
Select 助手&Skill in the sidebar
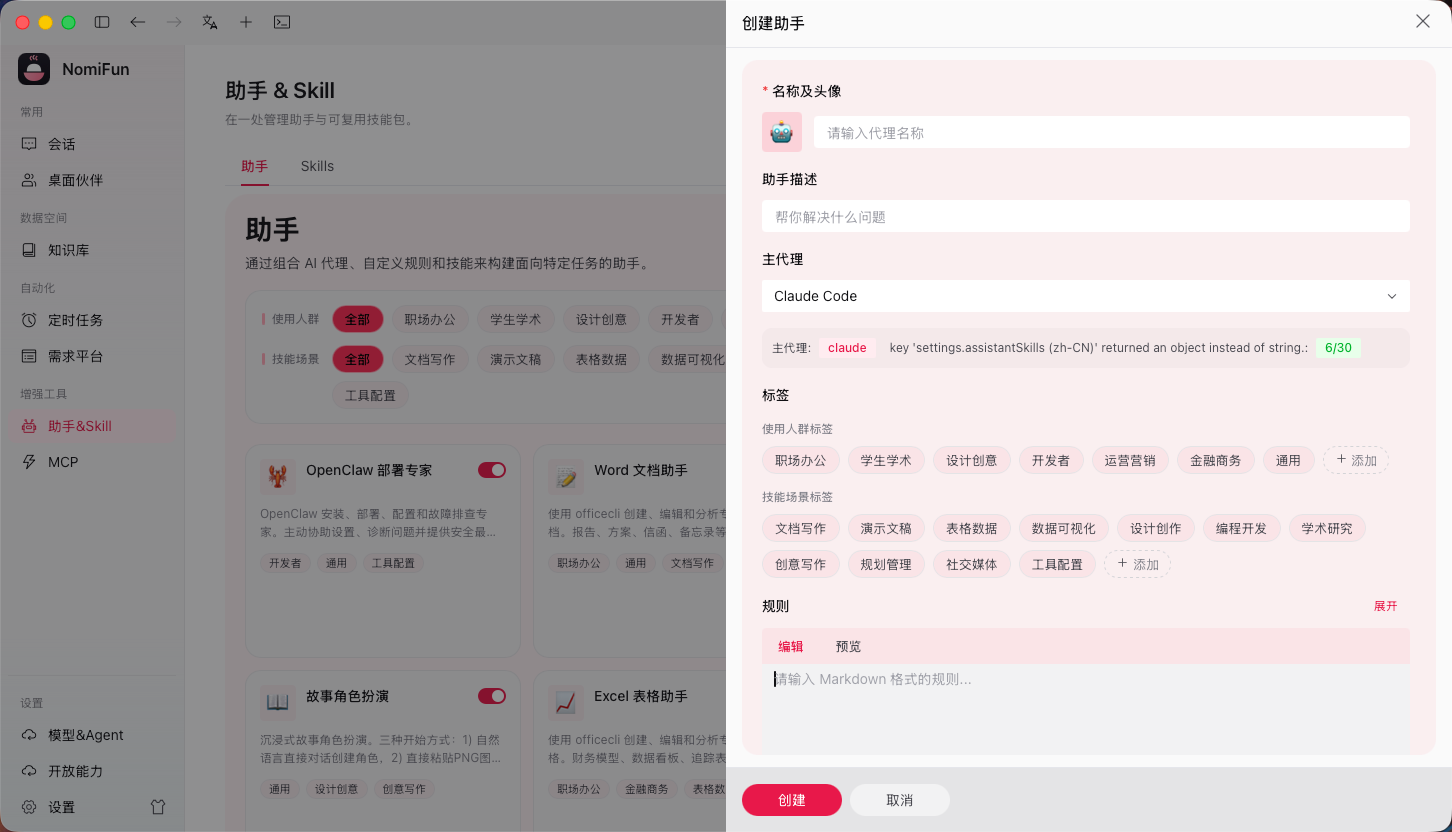click(92, 426)
